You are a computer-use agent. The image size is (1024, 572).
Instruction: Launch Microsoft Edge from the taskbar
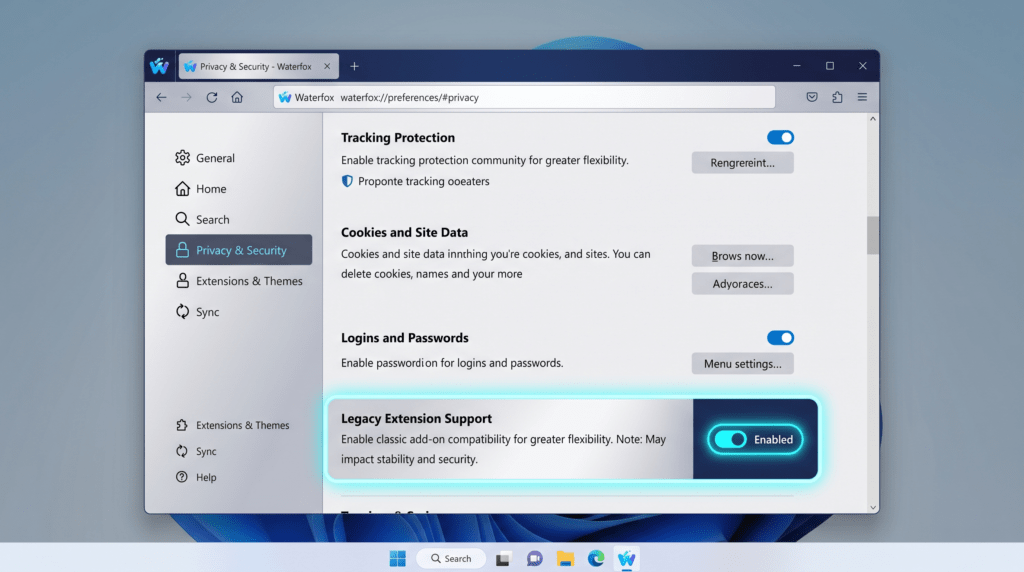coord(596,559)
